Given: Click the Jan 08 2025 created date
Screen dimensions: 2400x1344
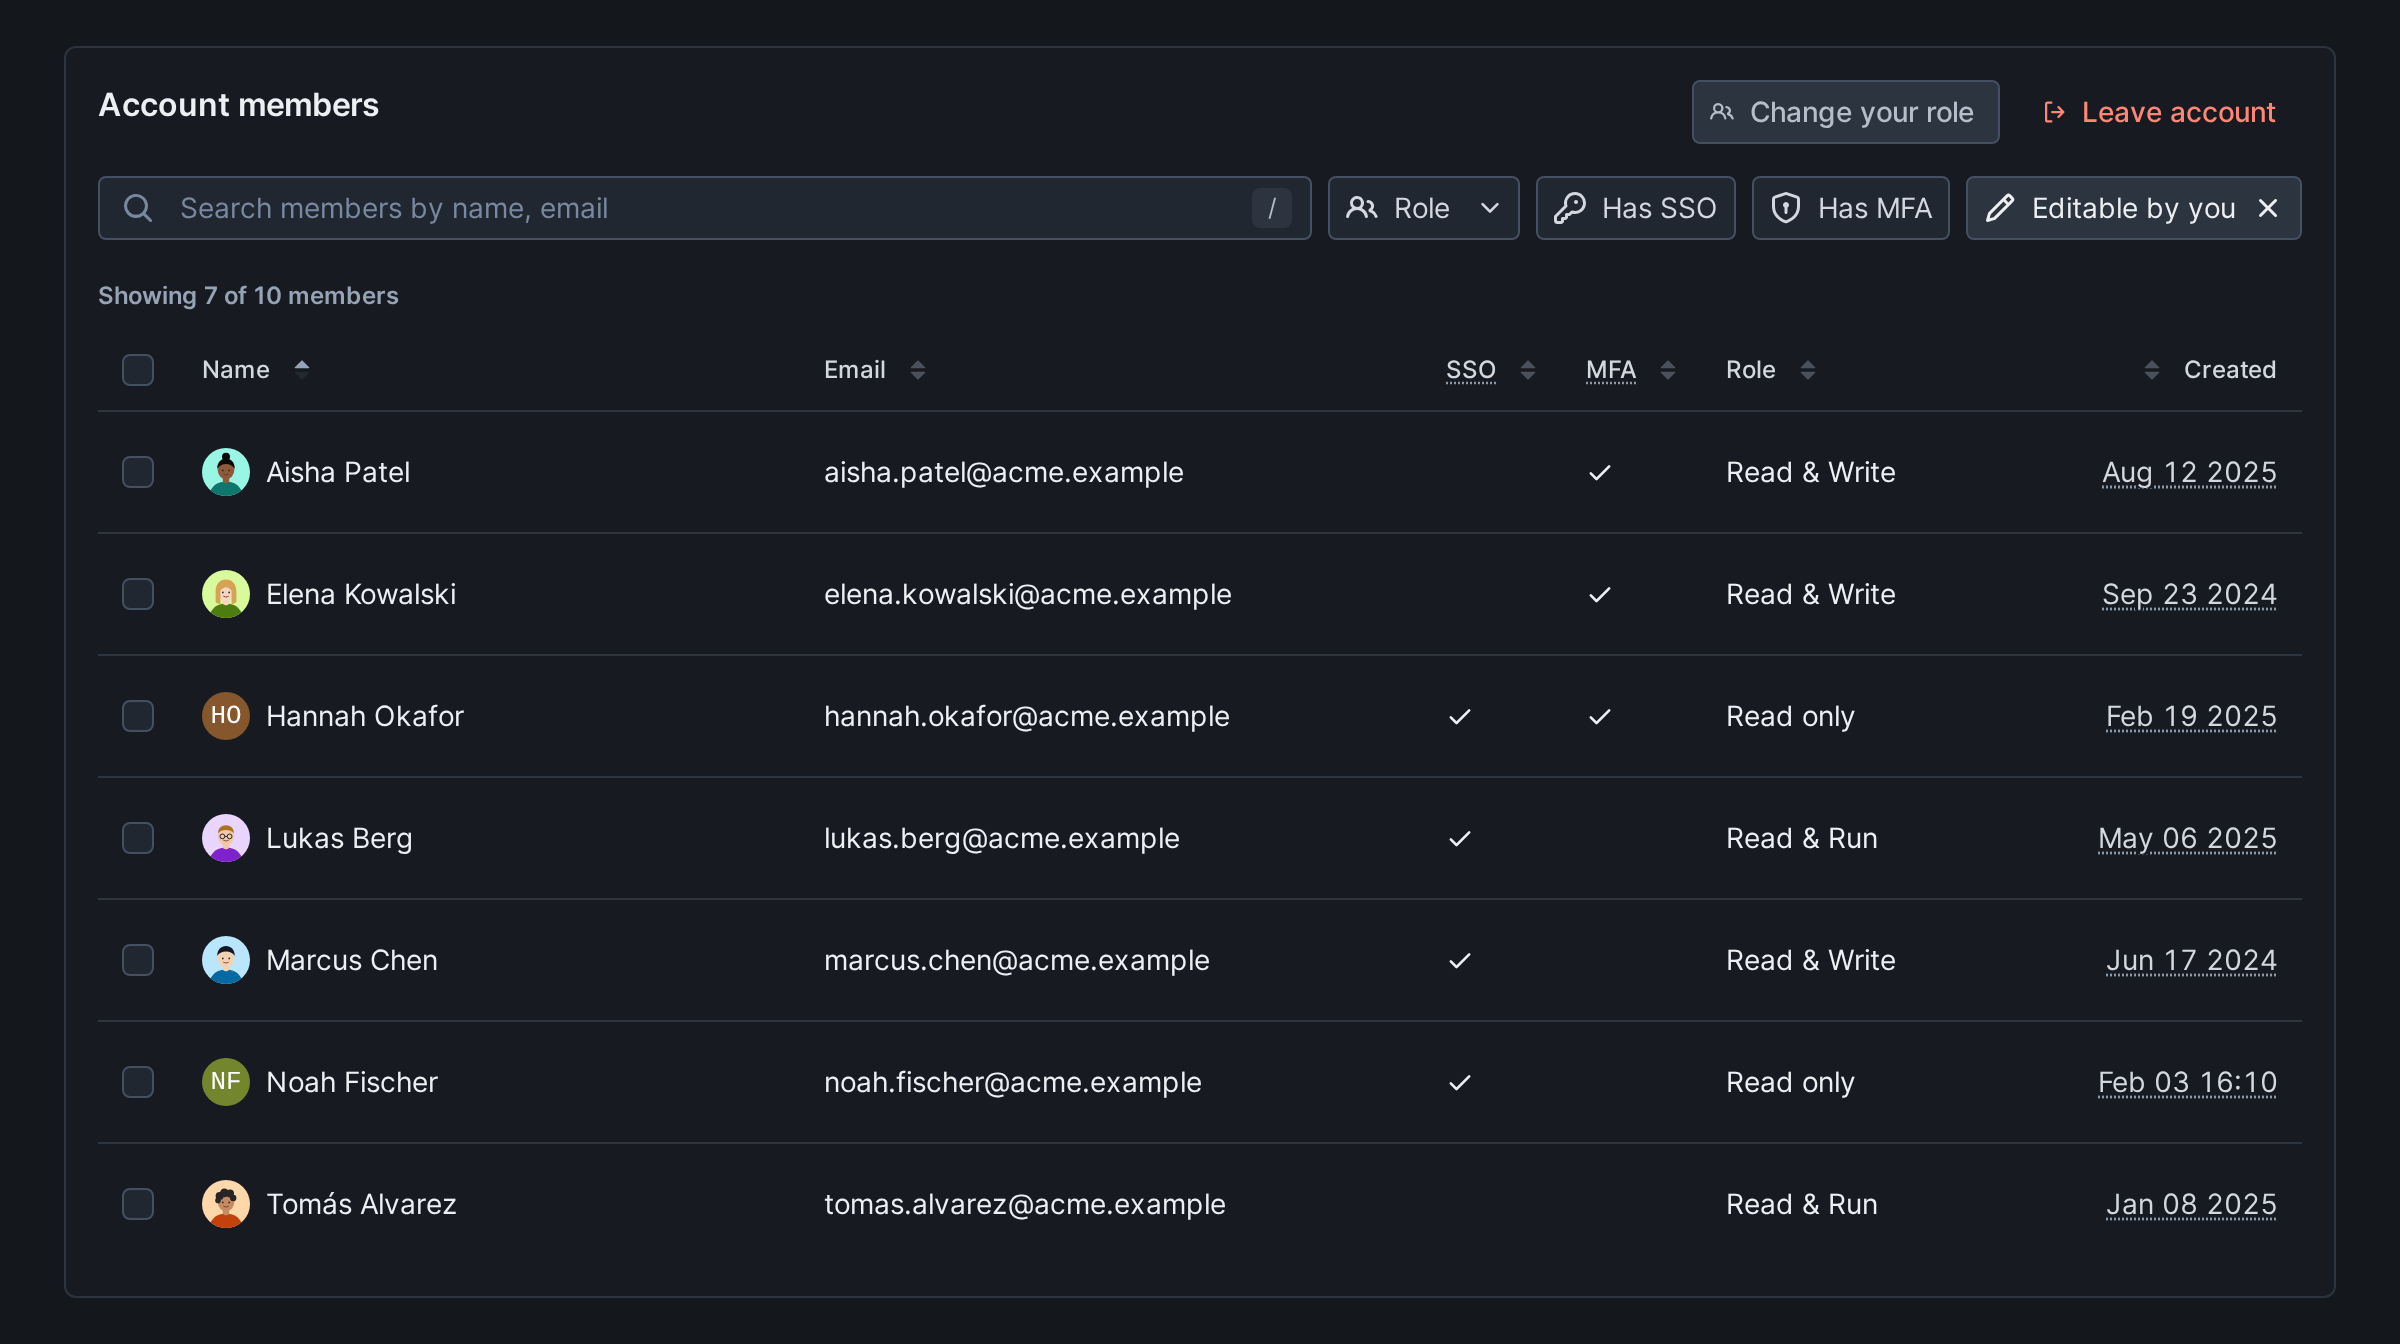Looking at the screenshot, I should click(2192, 1204).
